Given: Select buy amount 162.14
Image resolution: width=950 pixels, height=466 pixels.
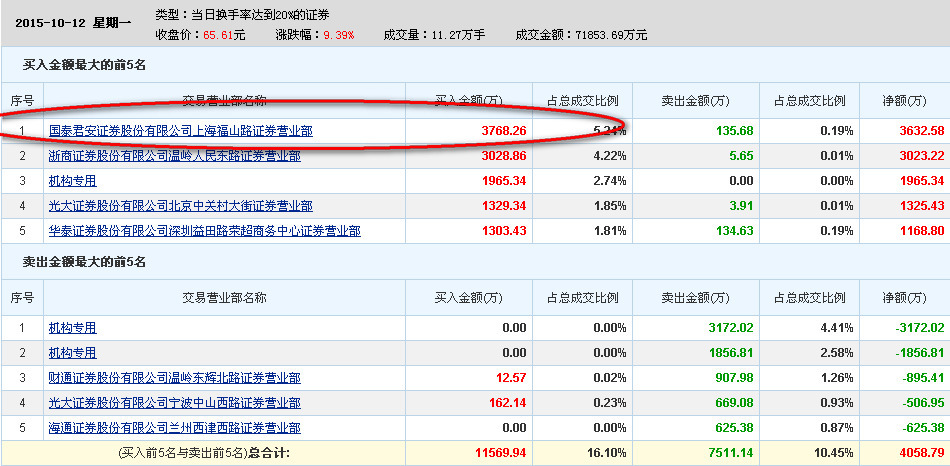Looking at the screenshot, I should [508, 403].
